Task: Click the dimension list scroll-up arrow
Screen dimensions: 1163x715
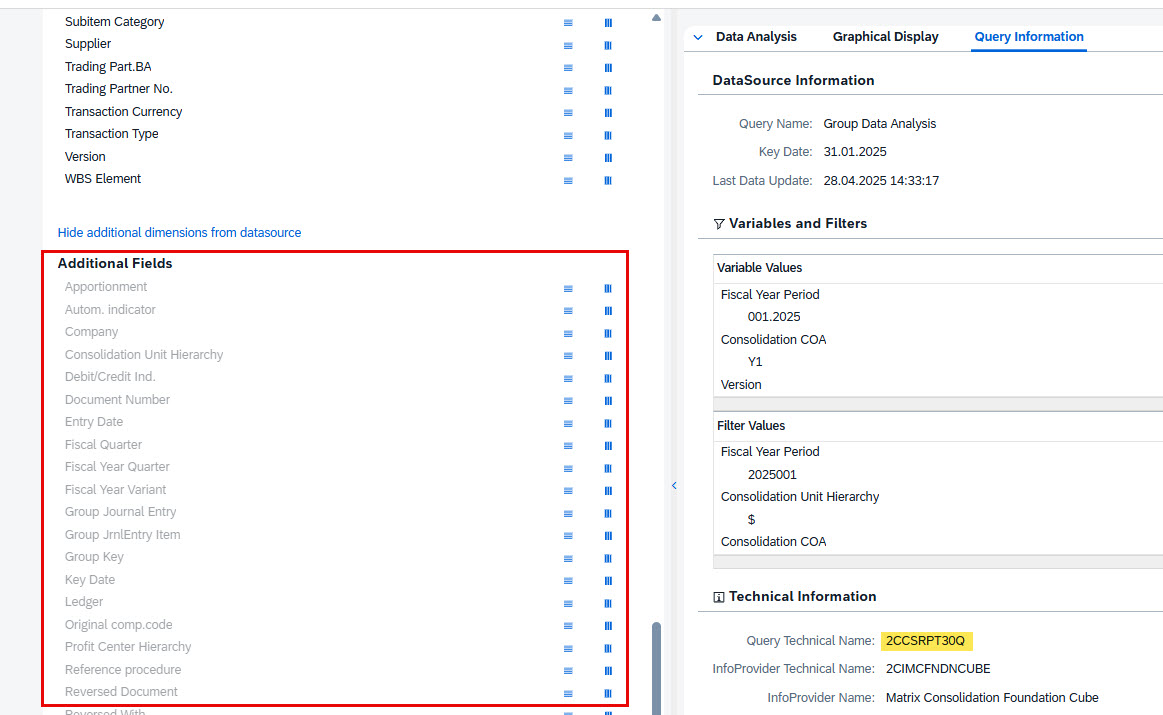Action: click(656, 18)
